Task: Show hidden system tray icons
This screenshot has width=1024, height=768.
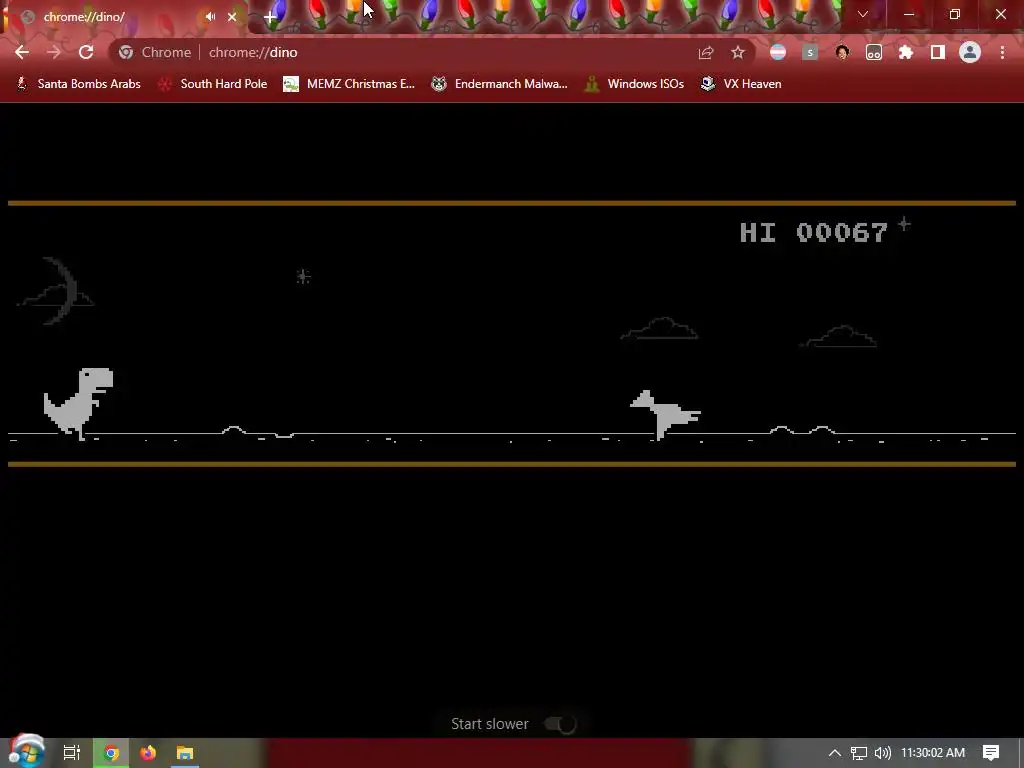Action: [835, 753]
